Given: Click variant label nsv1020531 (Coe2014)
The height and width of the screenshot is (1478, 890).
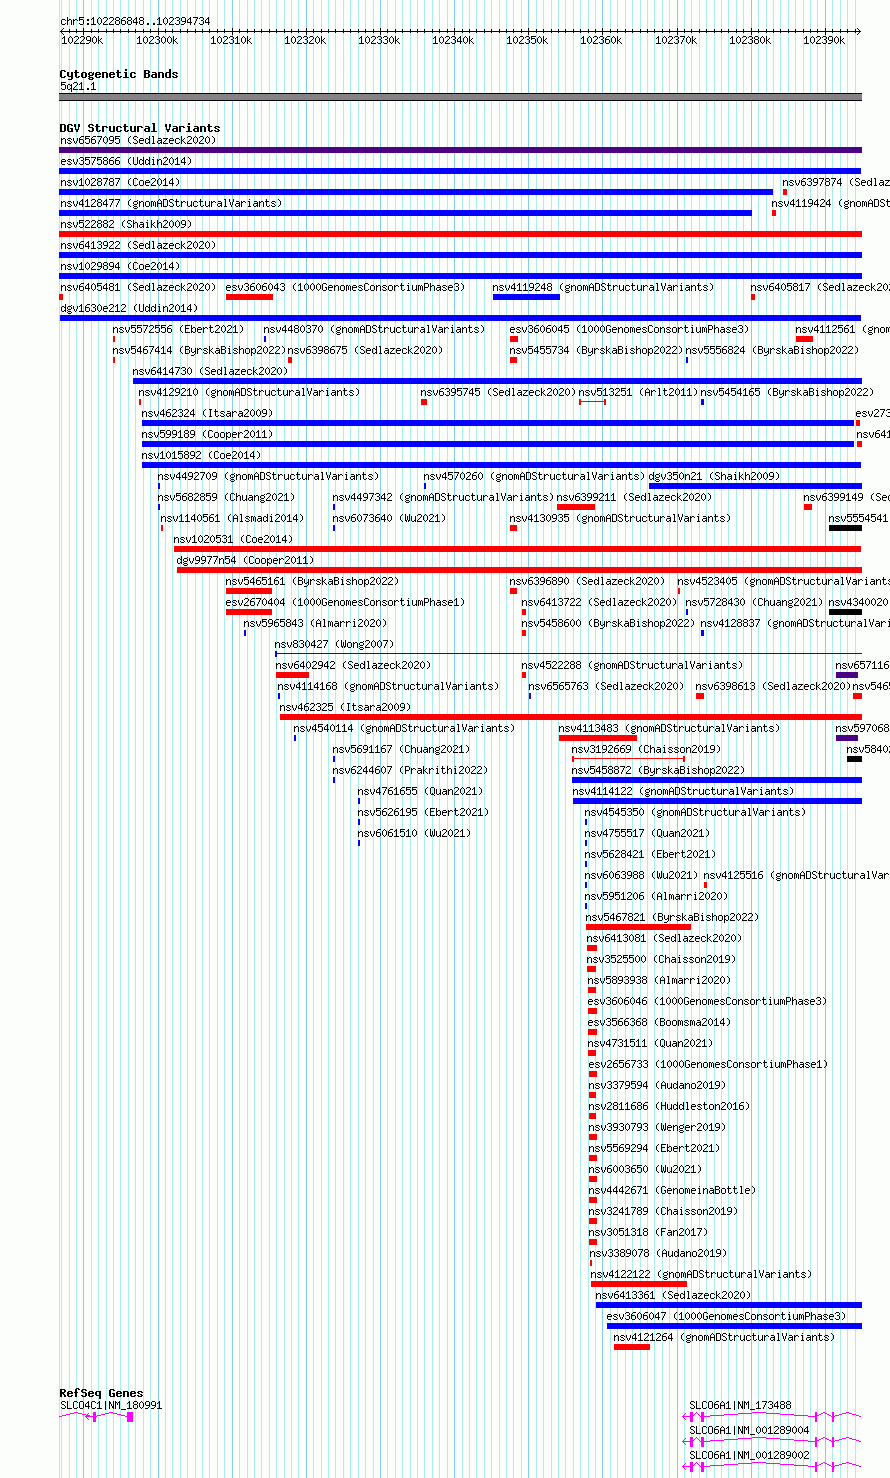Looking at the screenshot, I should [234, 540].
